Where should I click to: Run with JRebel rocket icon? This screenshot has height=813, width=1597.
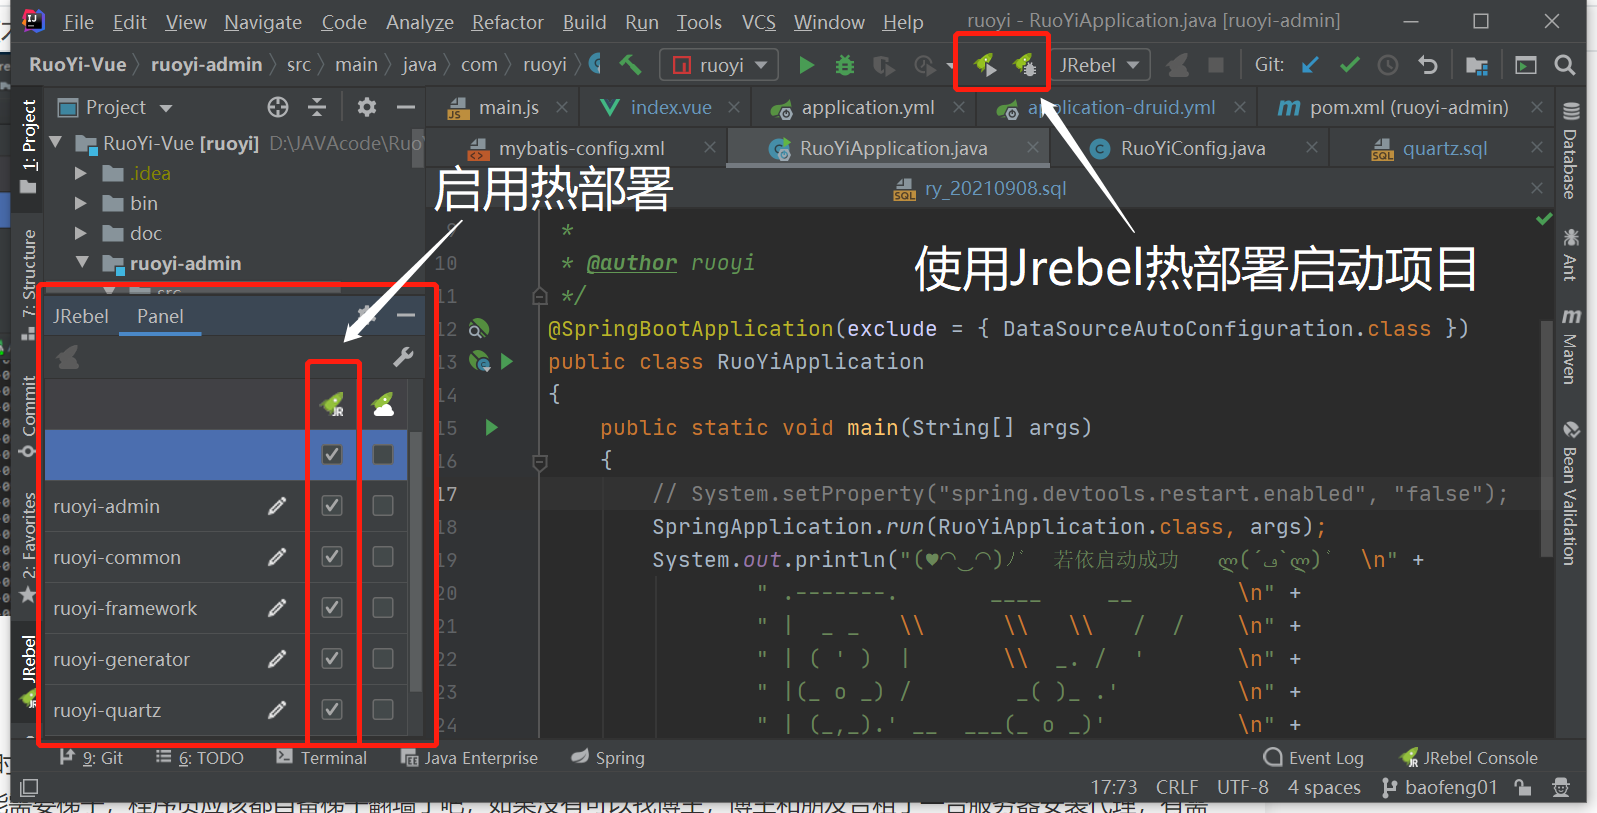985,65
